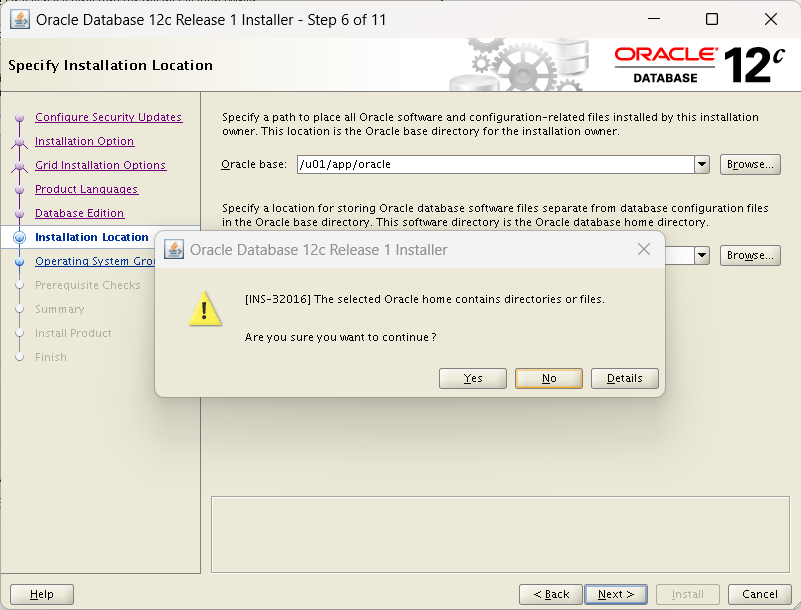Viewport: 801px width, 610px height.
Task: Click the 'Finish' step text
Action: pos(51,357)
